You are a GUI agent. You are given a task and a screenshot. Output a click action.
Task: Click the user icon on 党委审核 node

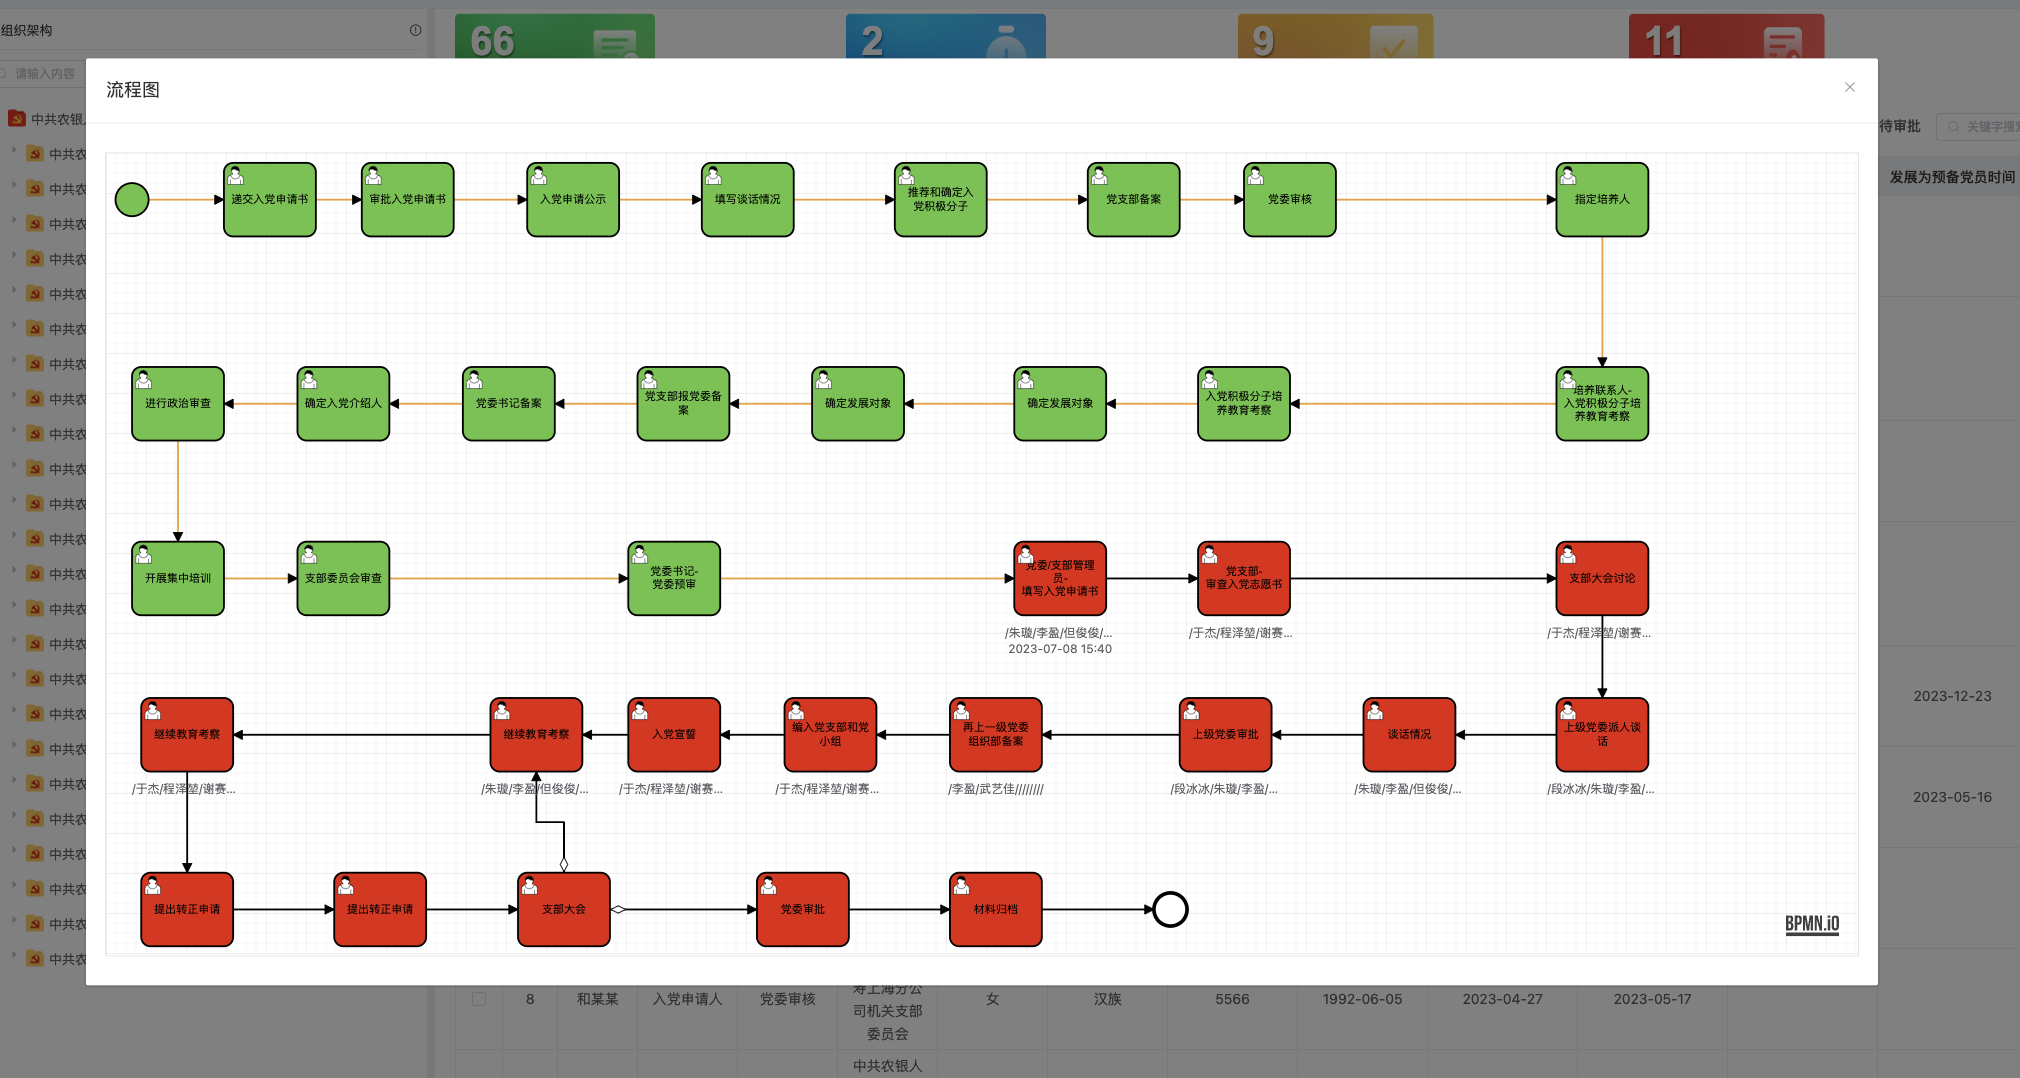1256,176
